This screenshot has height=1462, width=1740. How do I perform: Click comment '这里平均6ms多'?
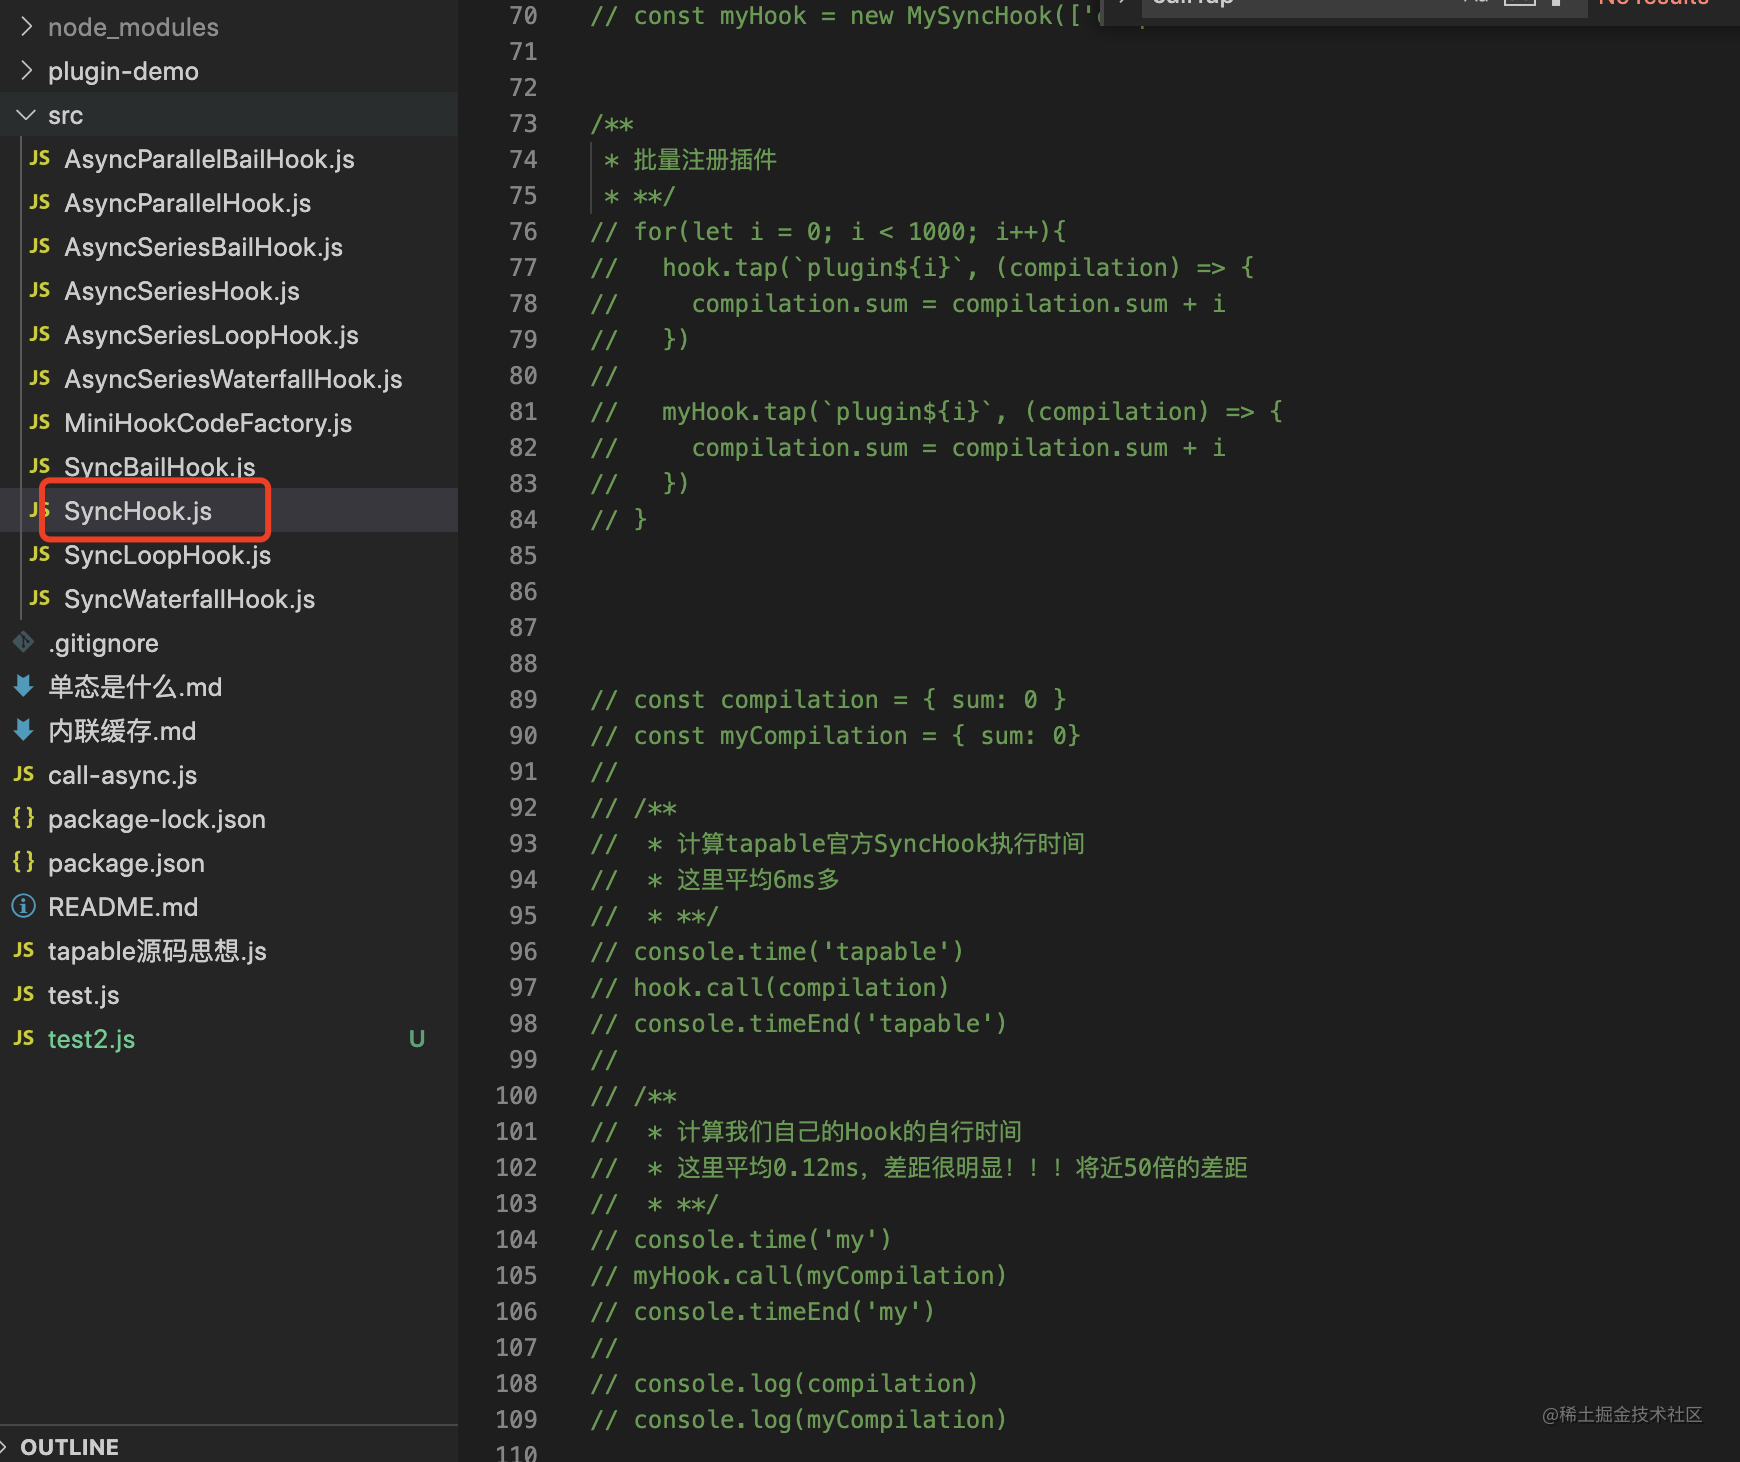tap(758, 879)
